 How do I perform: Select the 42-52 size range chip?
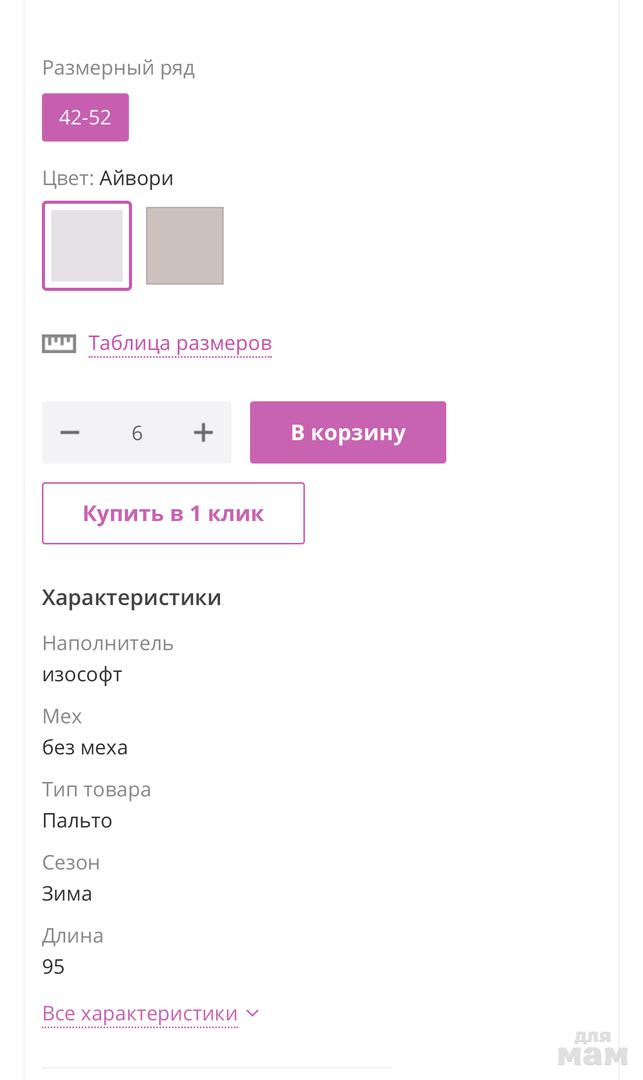pos(85,117)
